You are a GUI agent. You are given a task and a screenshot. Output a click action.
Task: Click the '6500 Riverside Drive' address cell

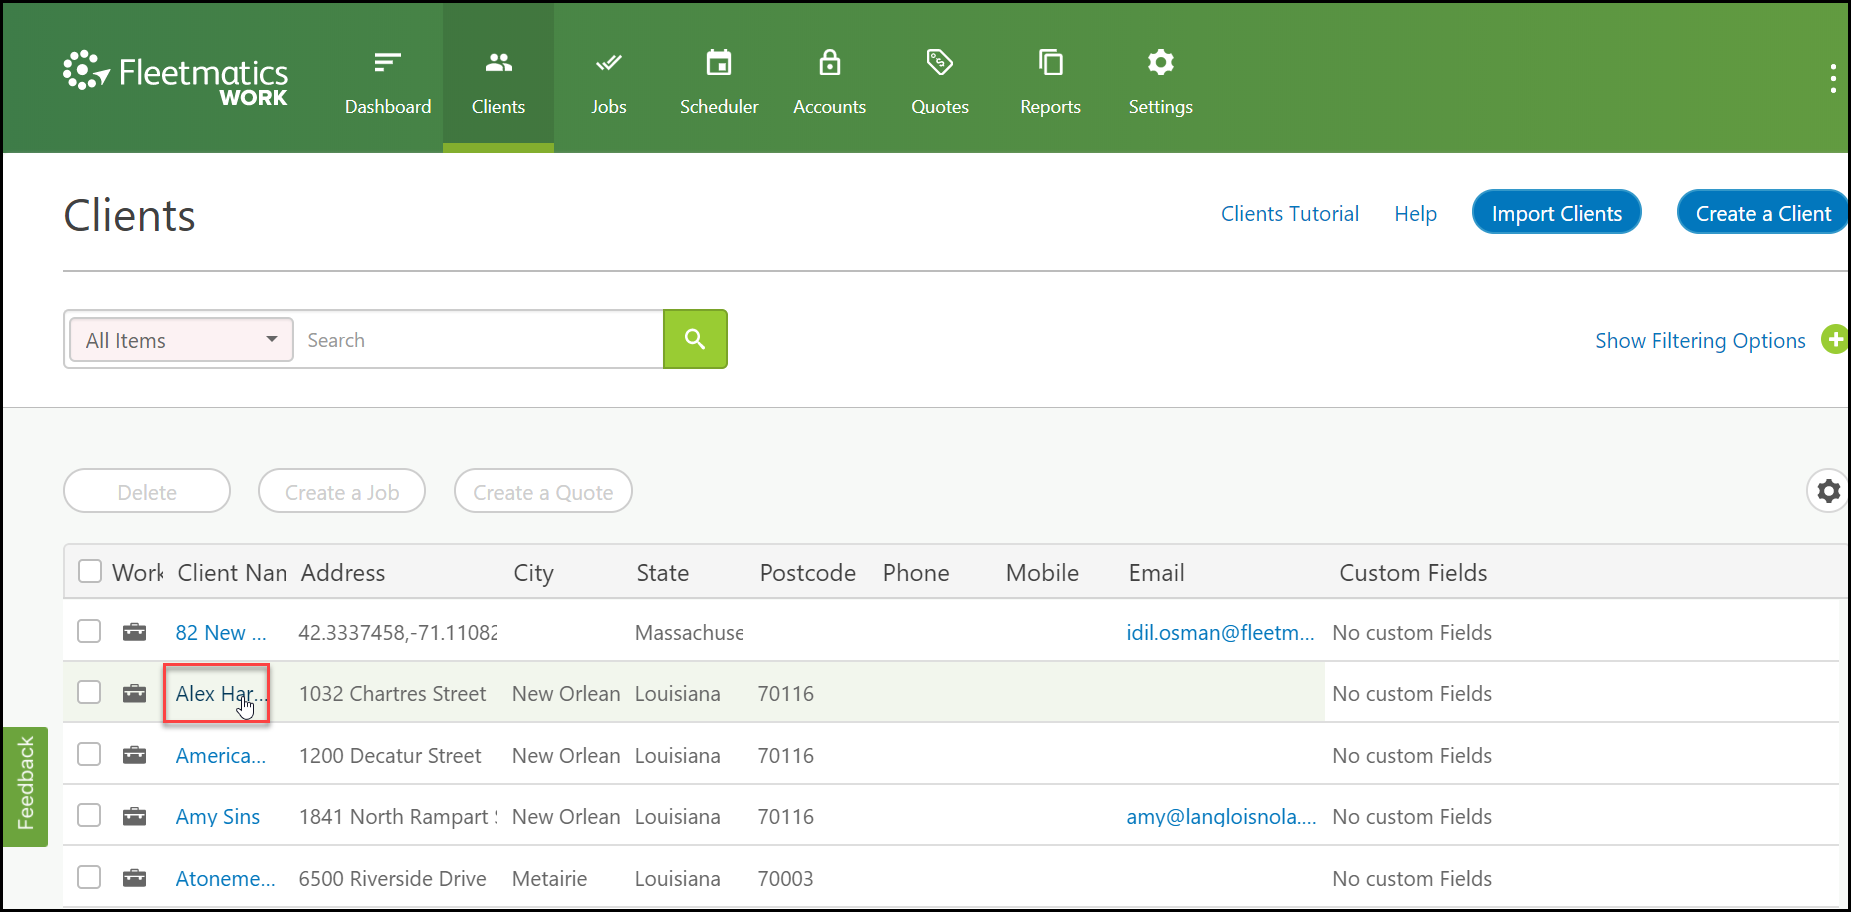(392, 878)
